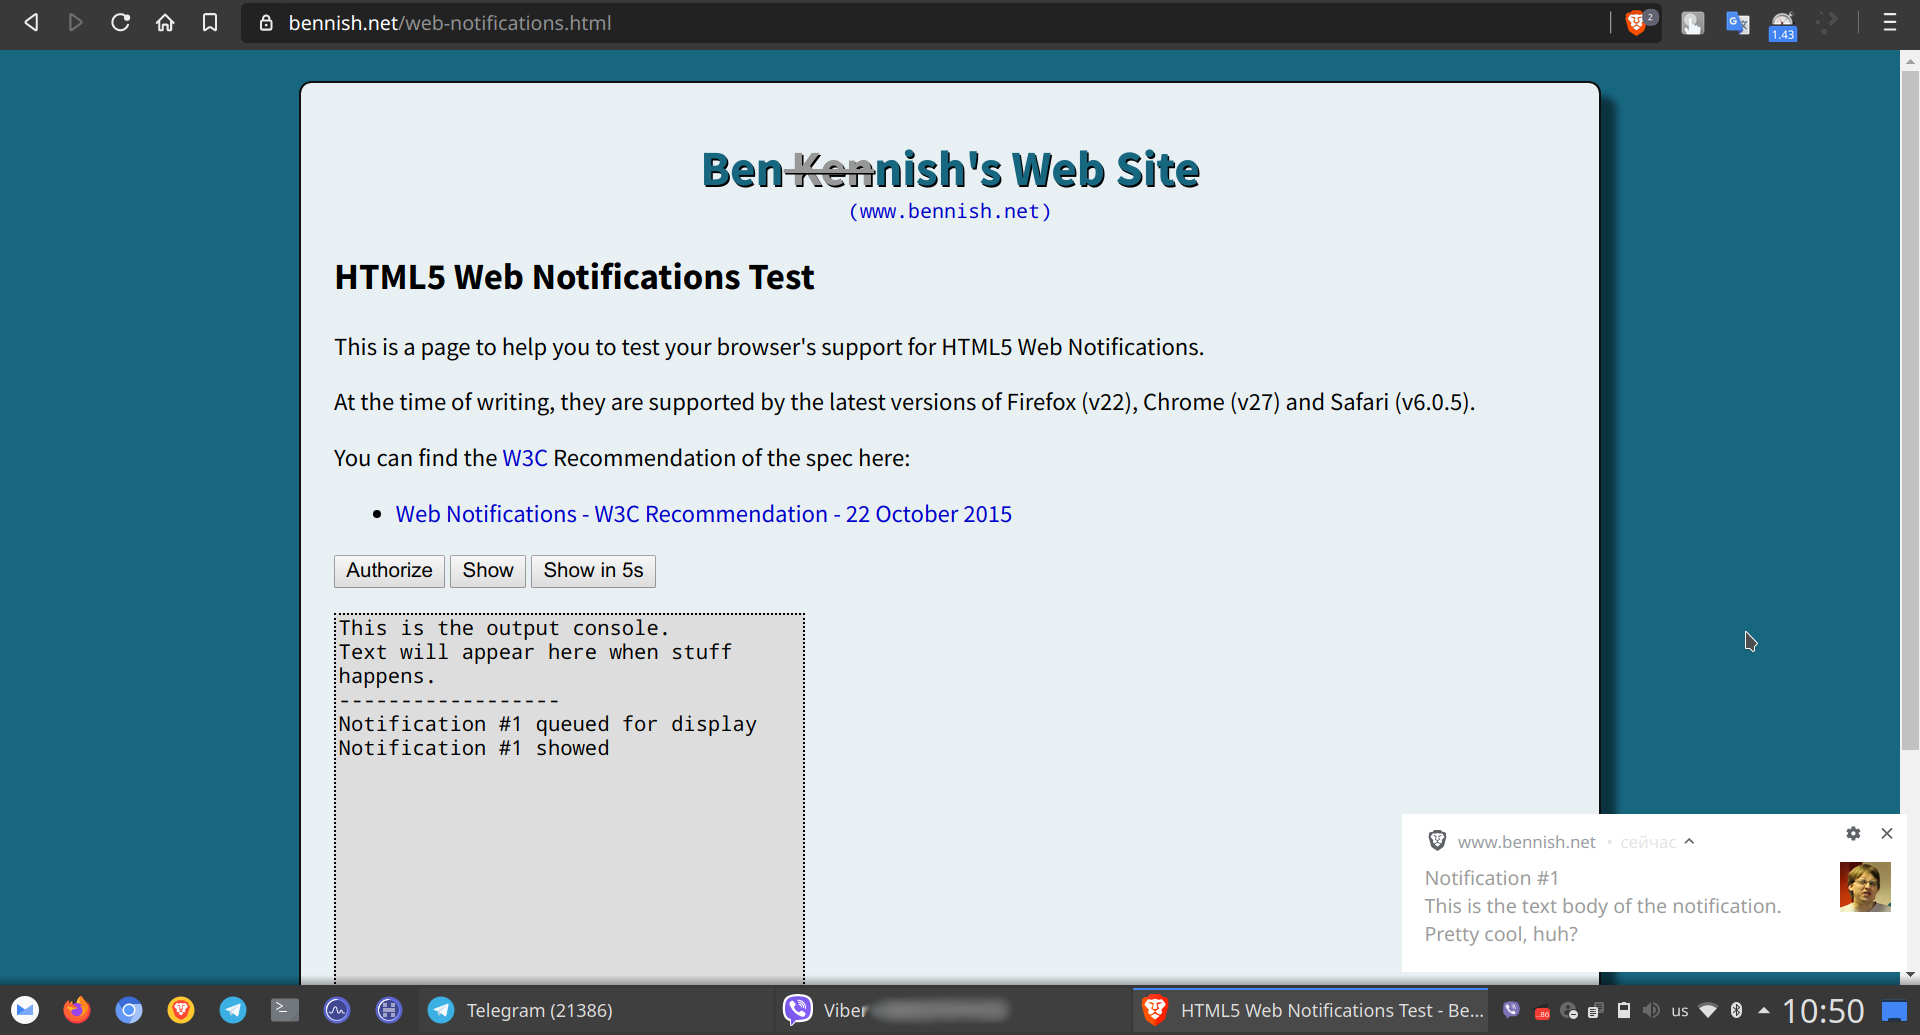Switch the keyboard layout labeled us
Screen dimensions: 1920x1035
(1681, 1010)
